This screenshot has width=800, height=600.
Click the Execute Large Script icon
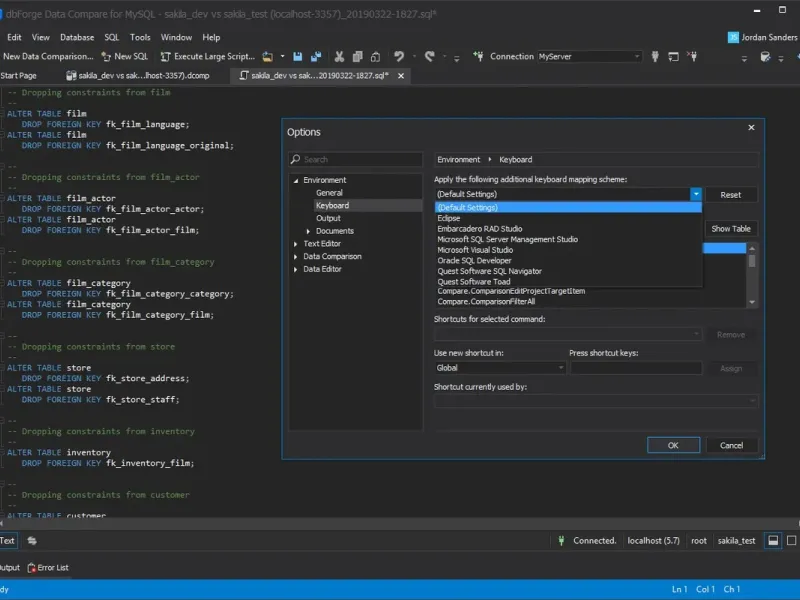(x=166, y=57)
